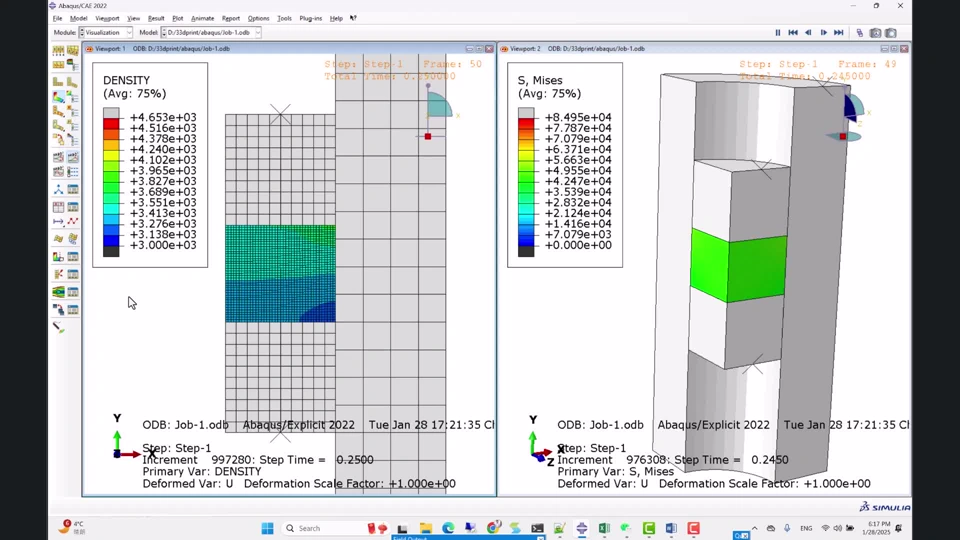
Task: Open the Windows Start menu
Action: point(268,528)
